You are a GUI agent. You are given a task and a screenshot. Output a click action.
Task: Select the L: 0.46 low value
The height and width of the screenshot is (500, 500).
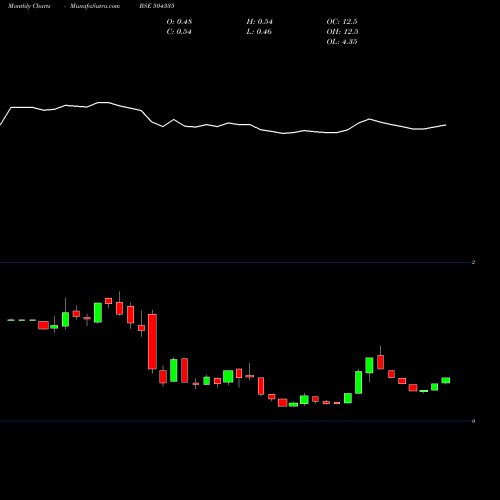(259, 32)
